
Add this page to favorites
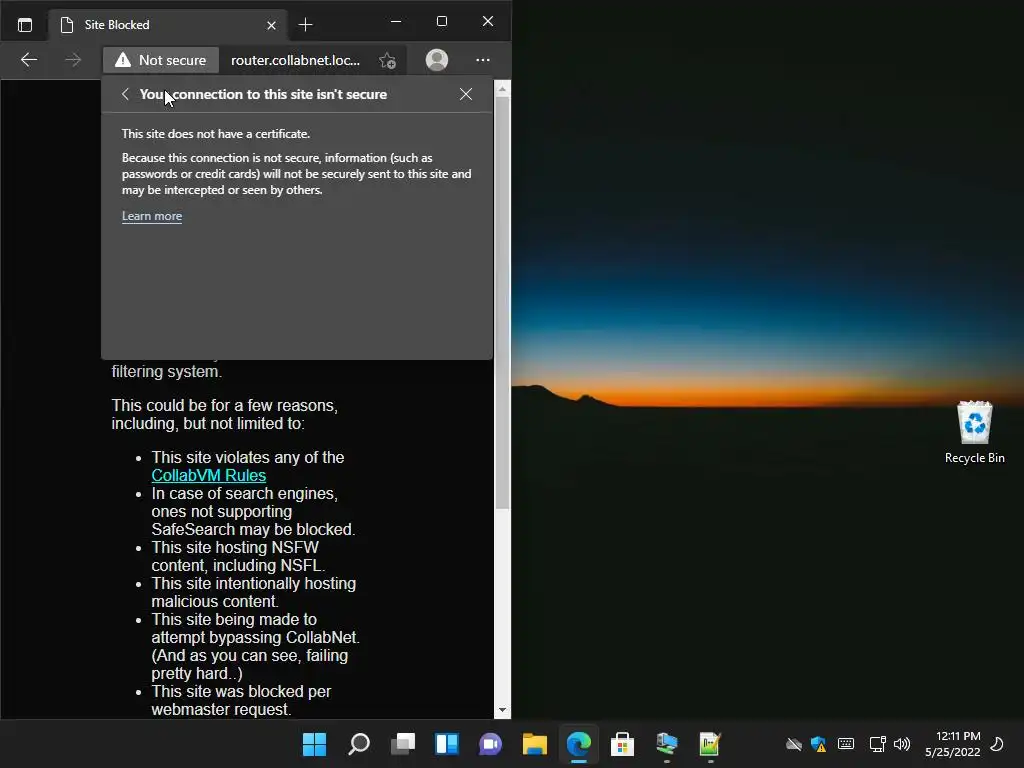pyautogui.click(x=387, y=60)
